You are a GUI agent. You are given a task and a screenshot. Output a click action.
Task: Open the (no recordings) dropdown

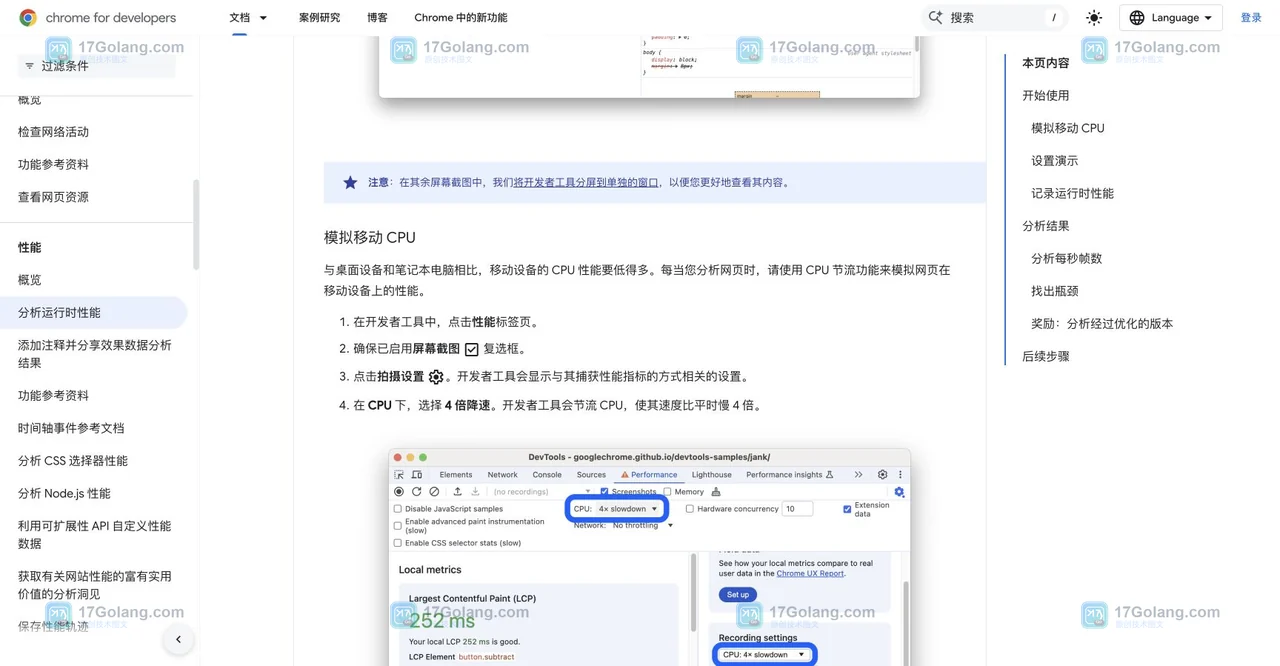[541, 492]
